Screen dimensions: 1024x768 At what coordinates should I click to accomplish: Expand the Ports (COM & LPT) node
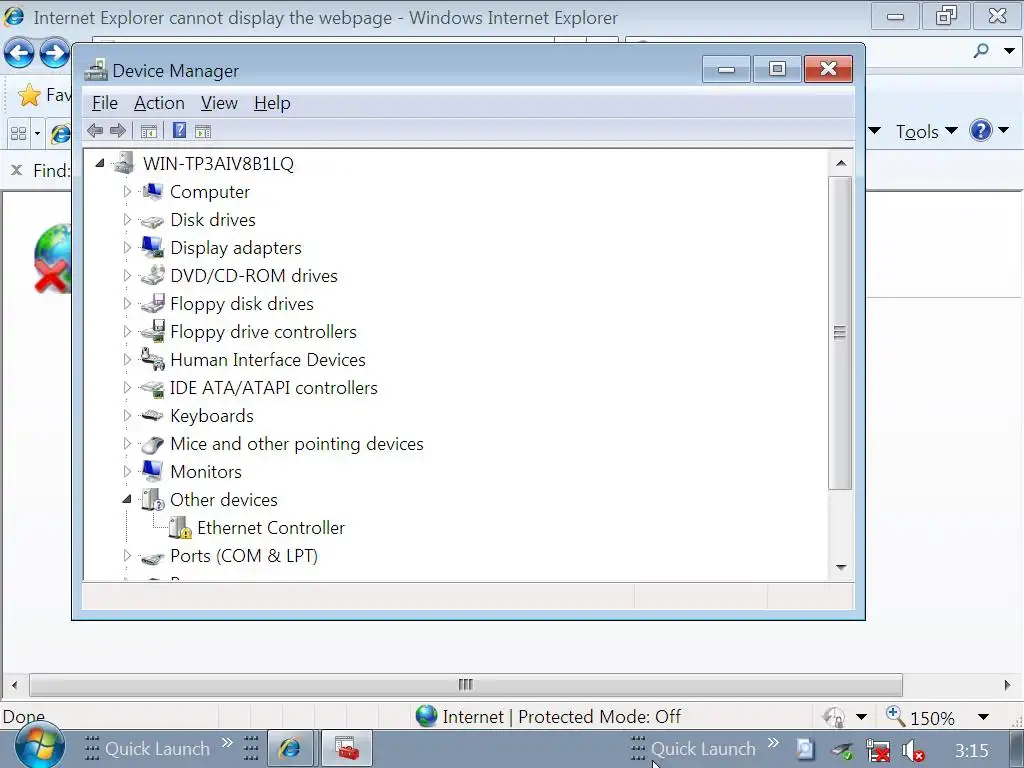(127, 556)
